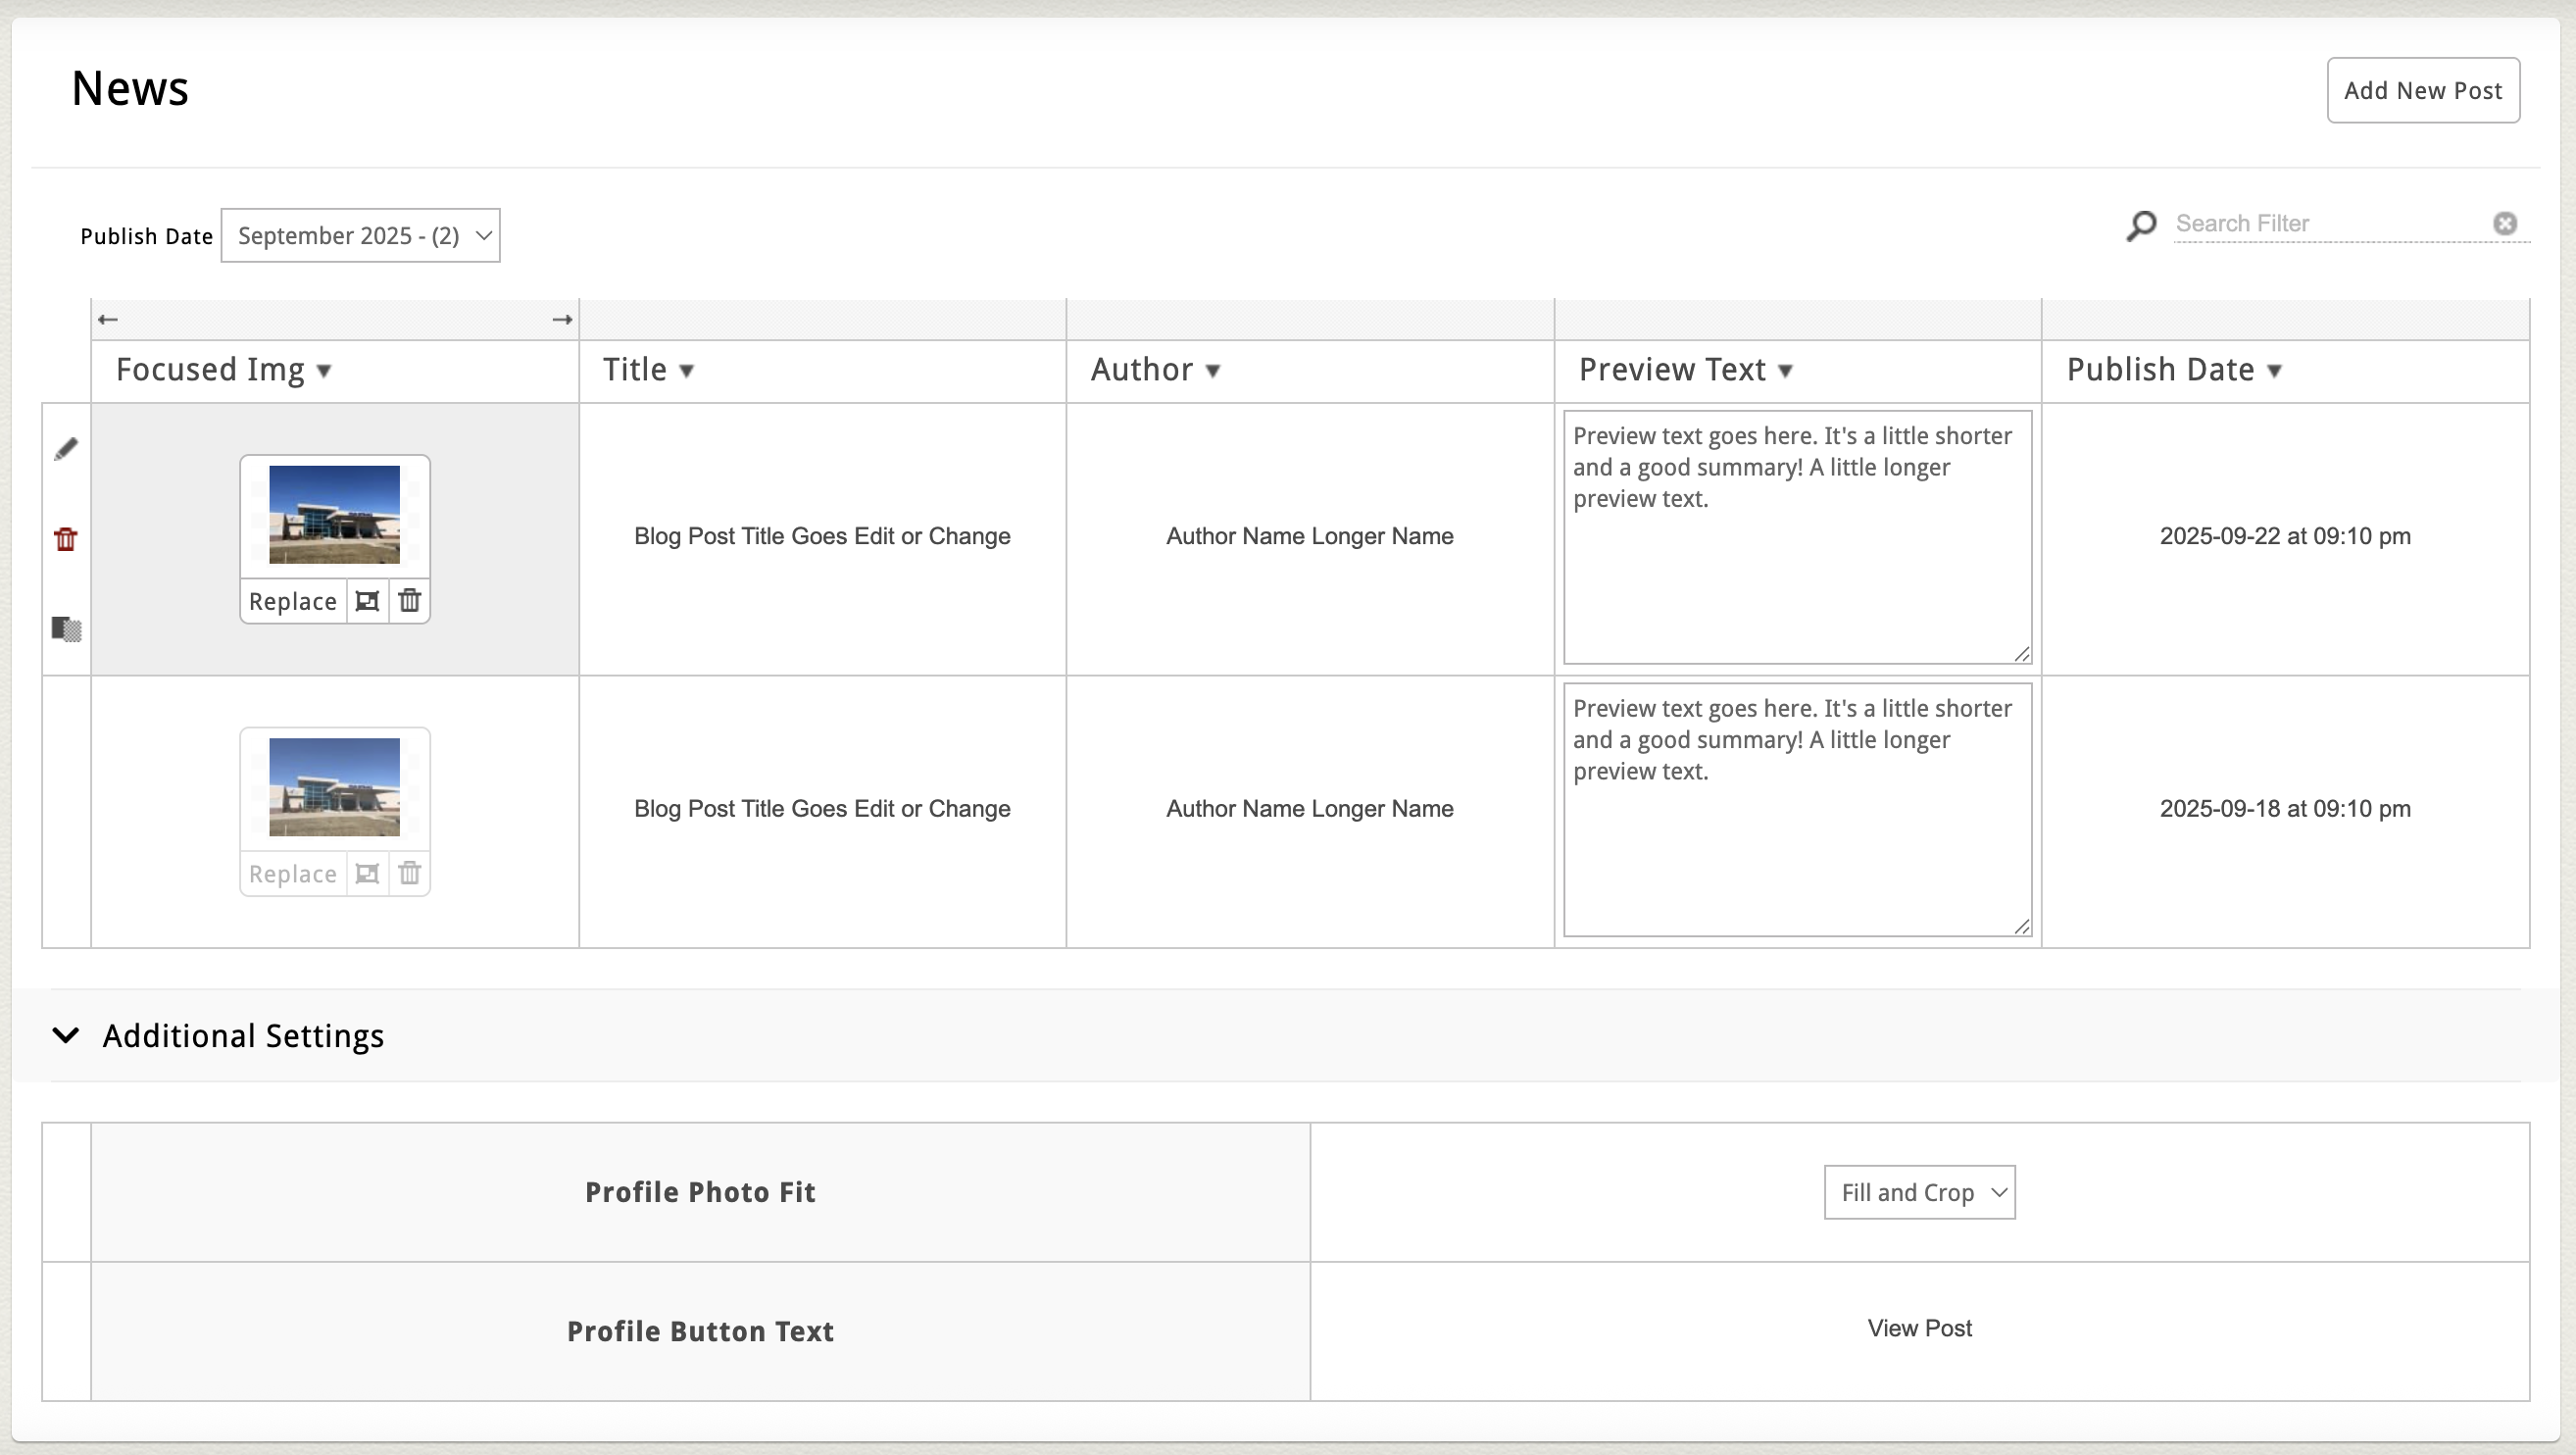Collapse the Additional Settings section
Viewport: 2576px width, 1455px height.
pos(66,1035)
